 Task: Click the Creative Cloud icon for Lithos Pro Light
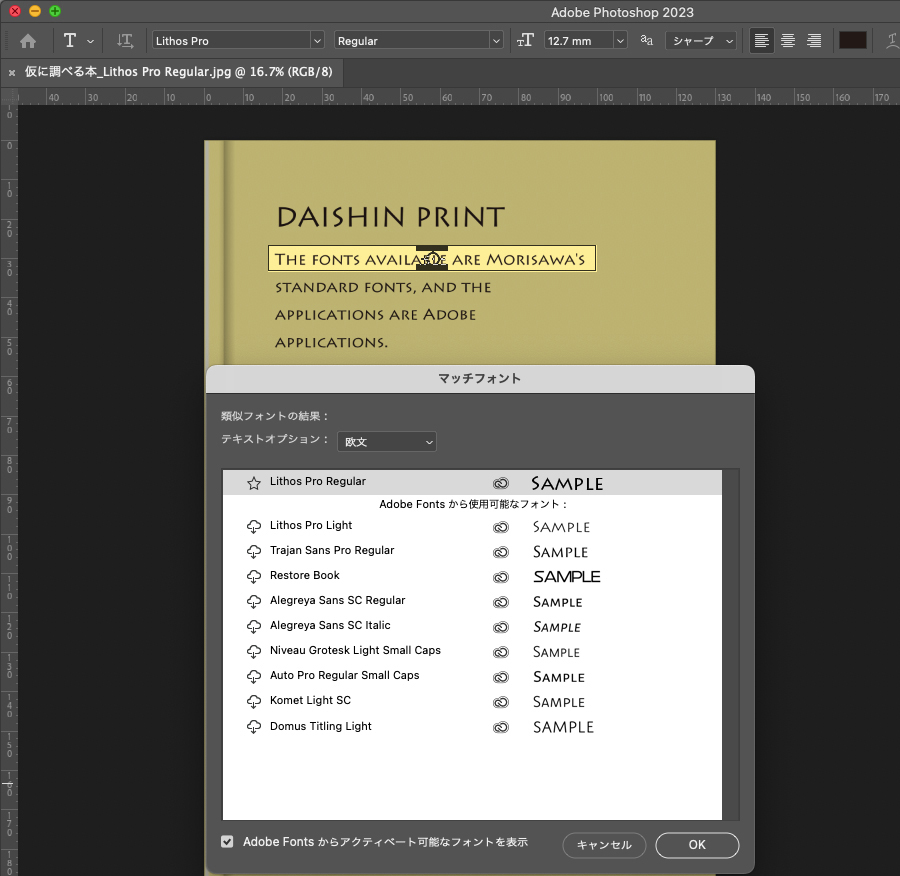pos(501,527)
